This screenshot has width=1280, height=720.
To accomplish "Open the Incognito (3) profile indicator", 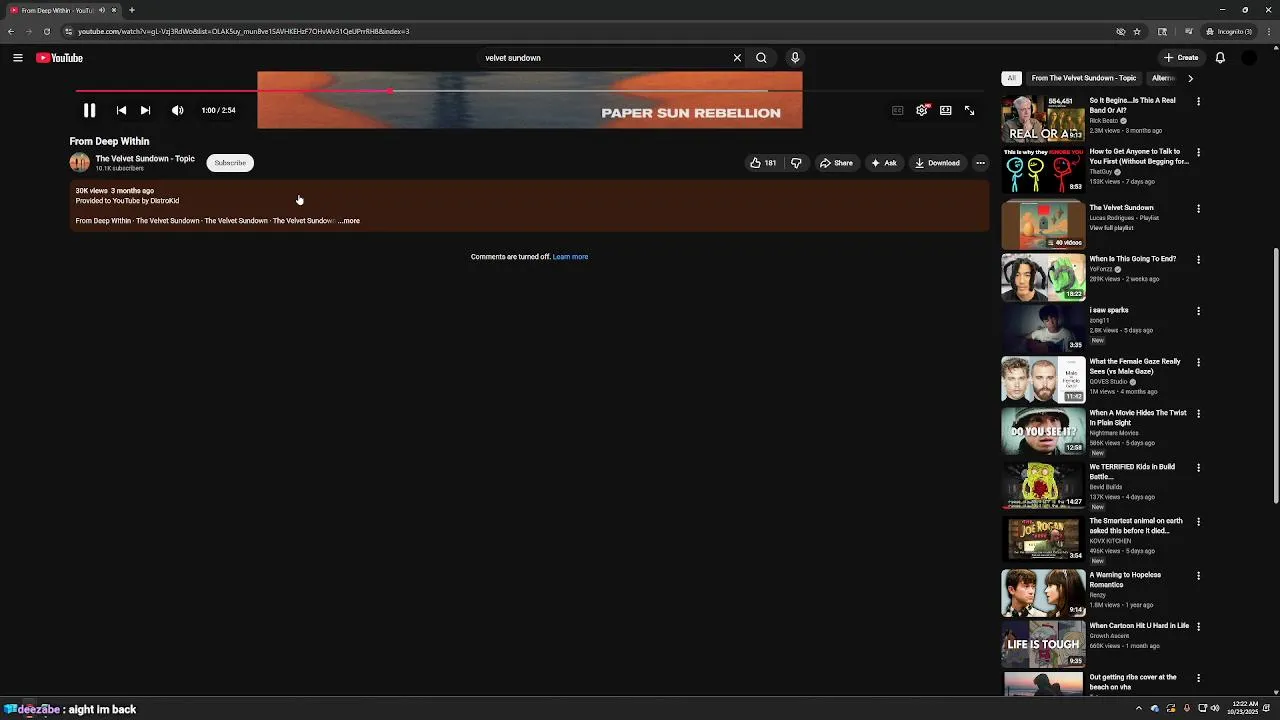I will click(x=1230, y=31).
